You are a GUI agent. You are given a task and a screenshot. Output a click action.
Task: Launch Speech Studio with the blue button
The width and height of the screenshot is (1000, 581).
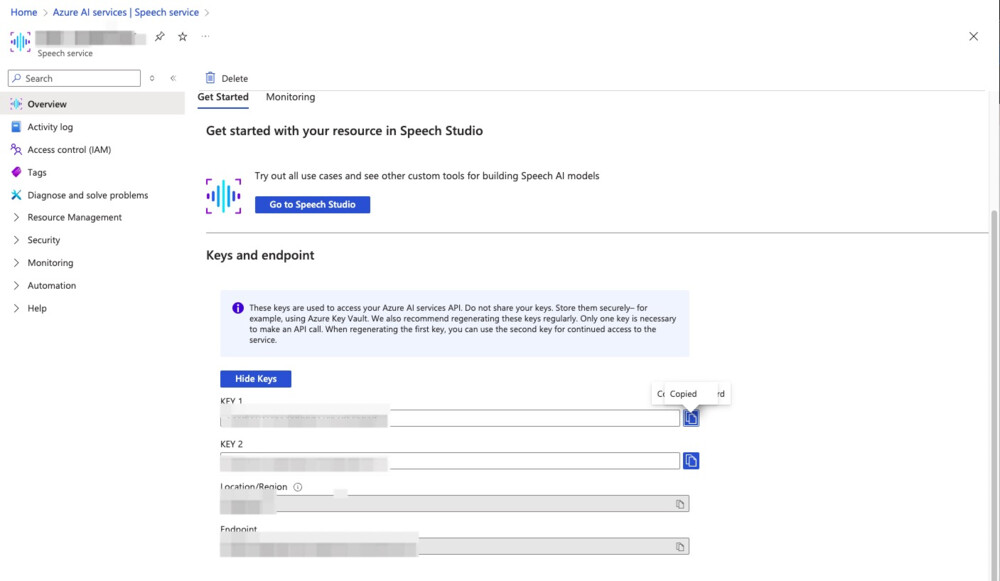(311, 204)
